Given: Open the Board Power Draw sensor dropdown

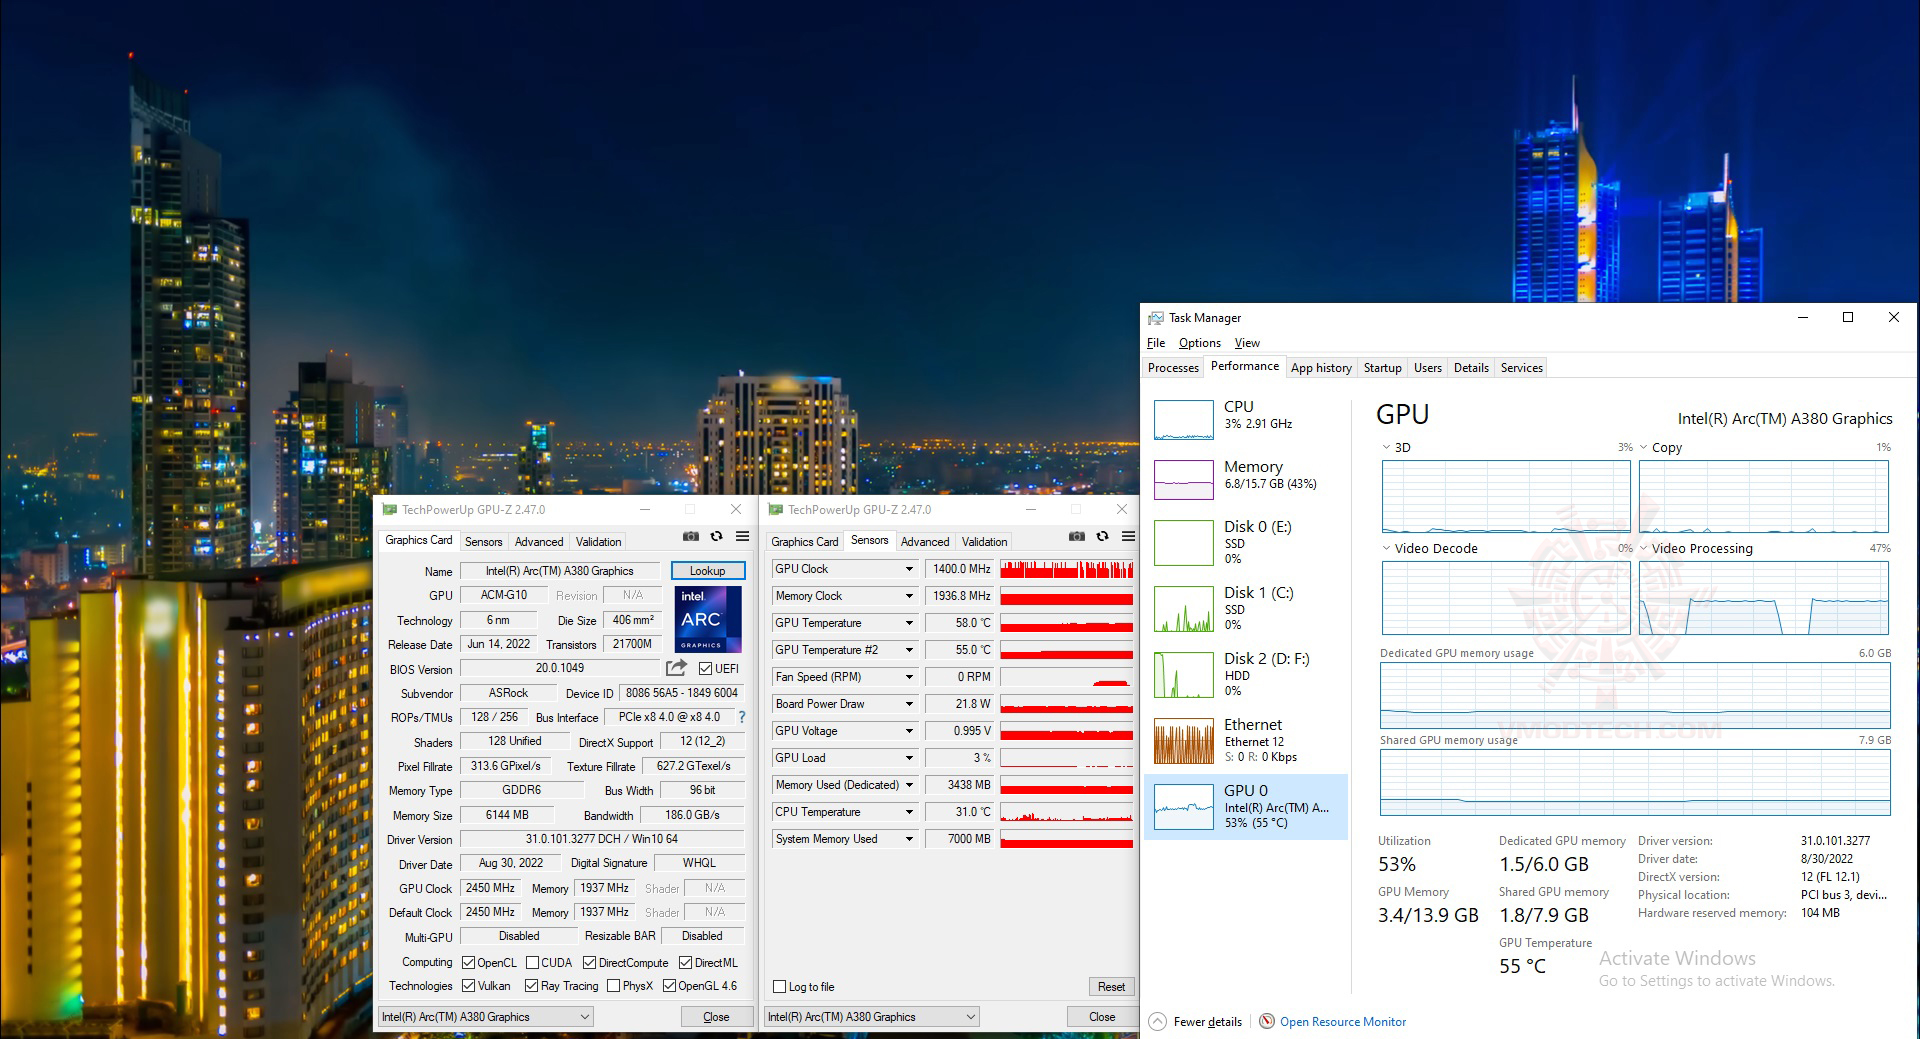Looking at the screenshot, I should [909, 704].
